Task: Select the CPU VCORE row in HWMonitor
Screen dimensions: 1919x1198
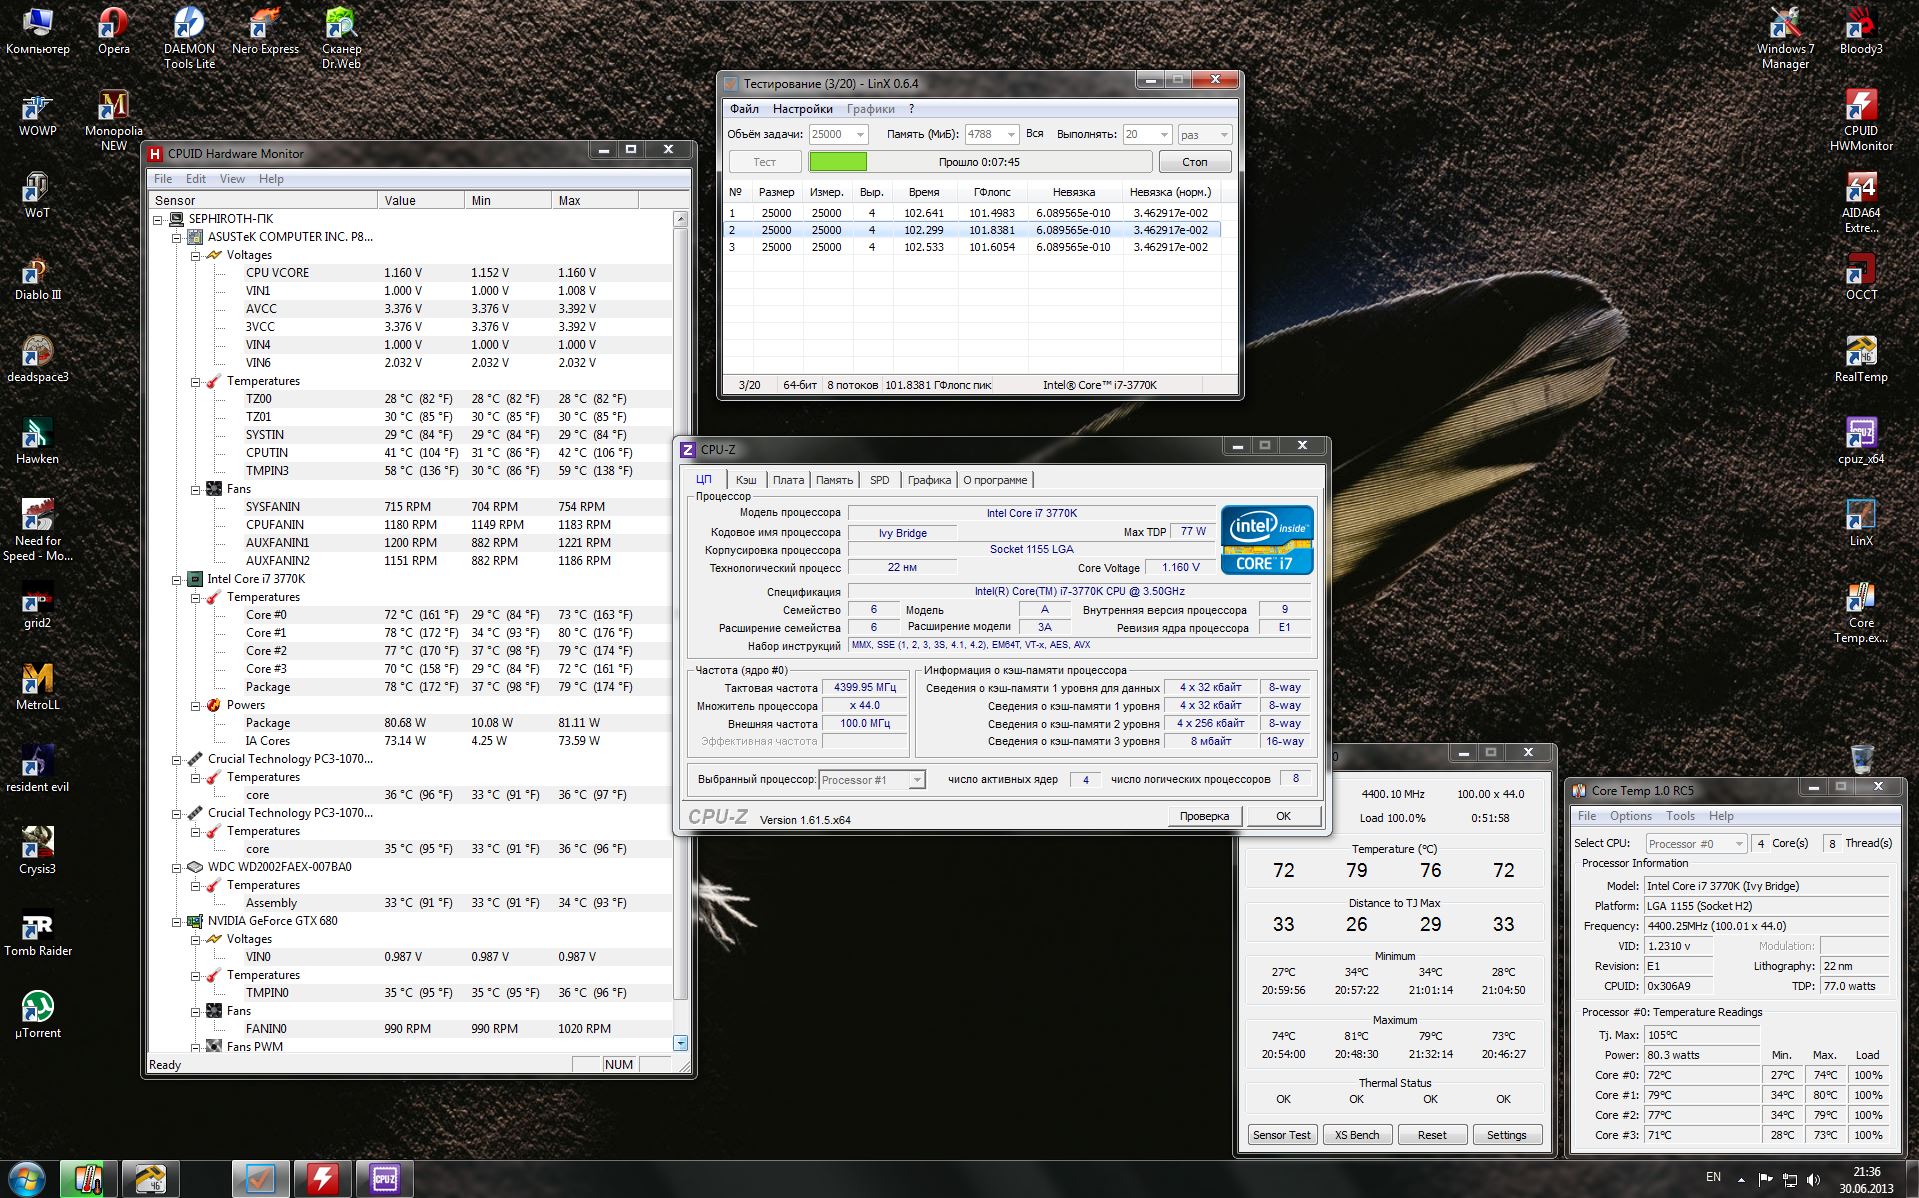Action: [411, 273]
